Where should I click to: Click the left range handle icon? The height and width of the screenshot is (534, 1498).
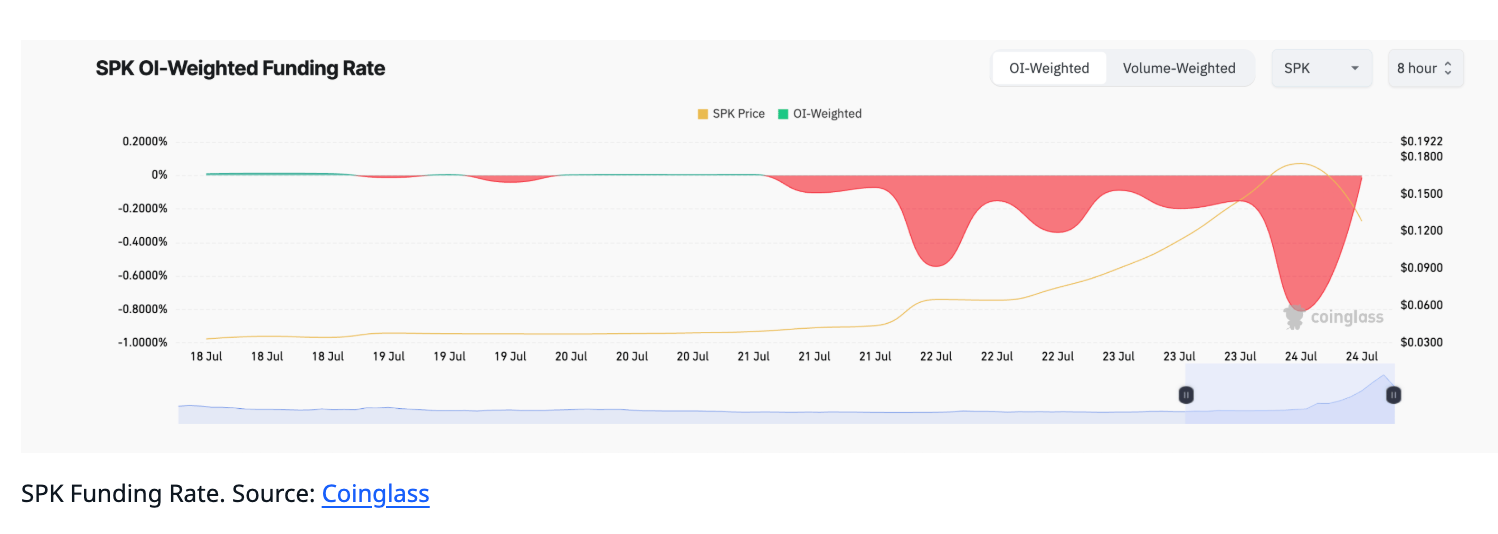tap(1186, 395)
